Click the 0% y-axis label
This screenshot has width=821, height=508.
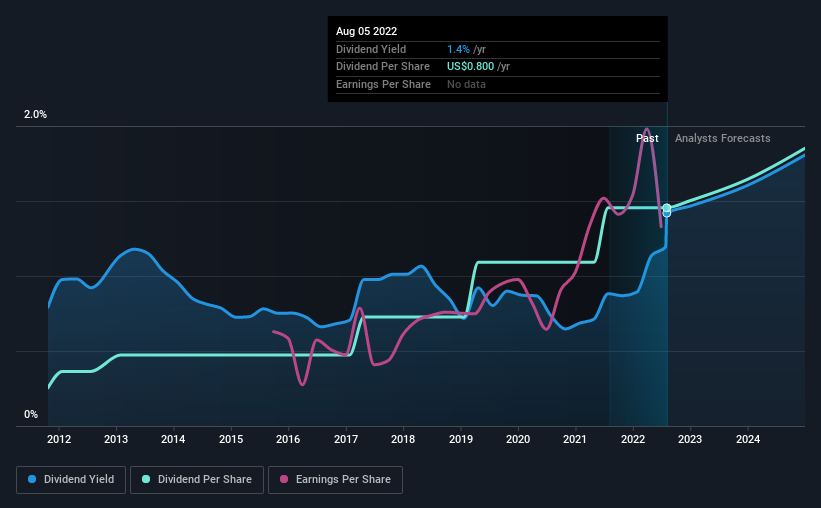pos(31,414)
